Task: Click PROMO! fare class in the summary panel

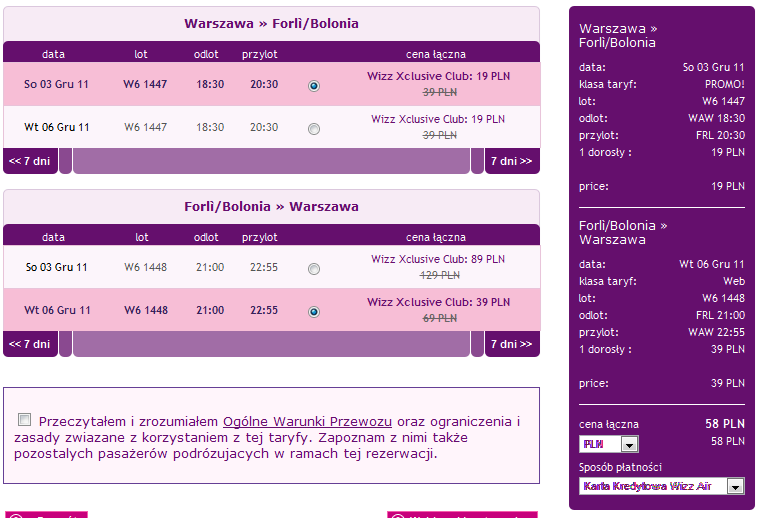Action: pos(725,84)
